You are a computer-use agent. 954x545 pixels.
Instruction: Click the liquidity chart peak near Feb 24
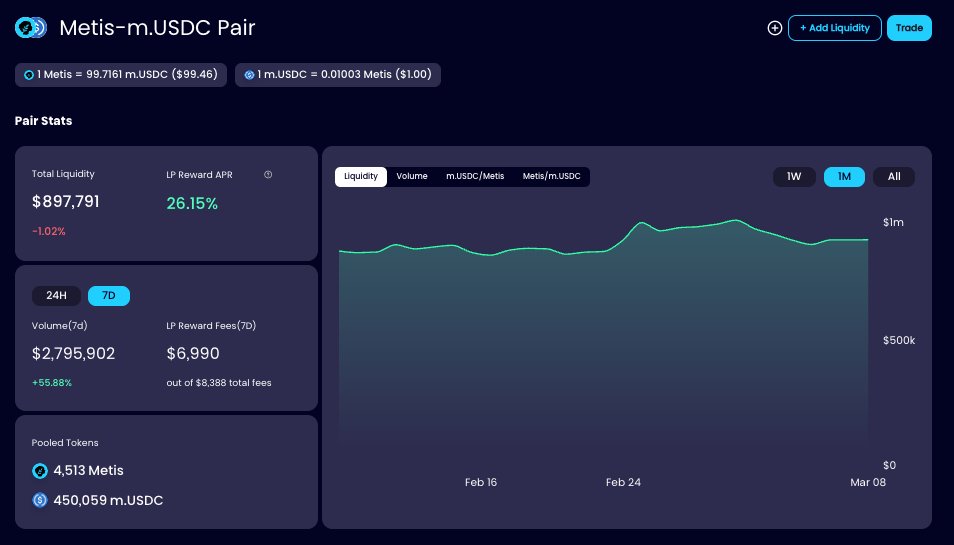pyautogui.click(x=641, y=223)
